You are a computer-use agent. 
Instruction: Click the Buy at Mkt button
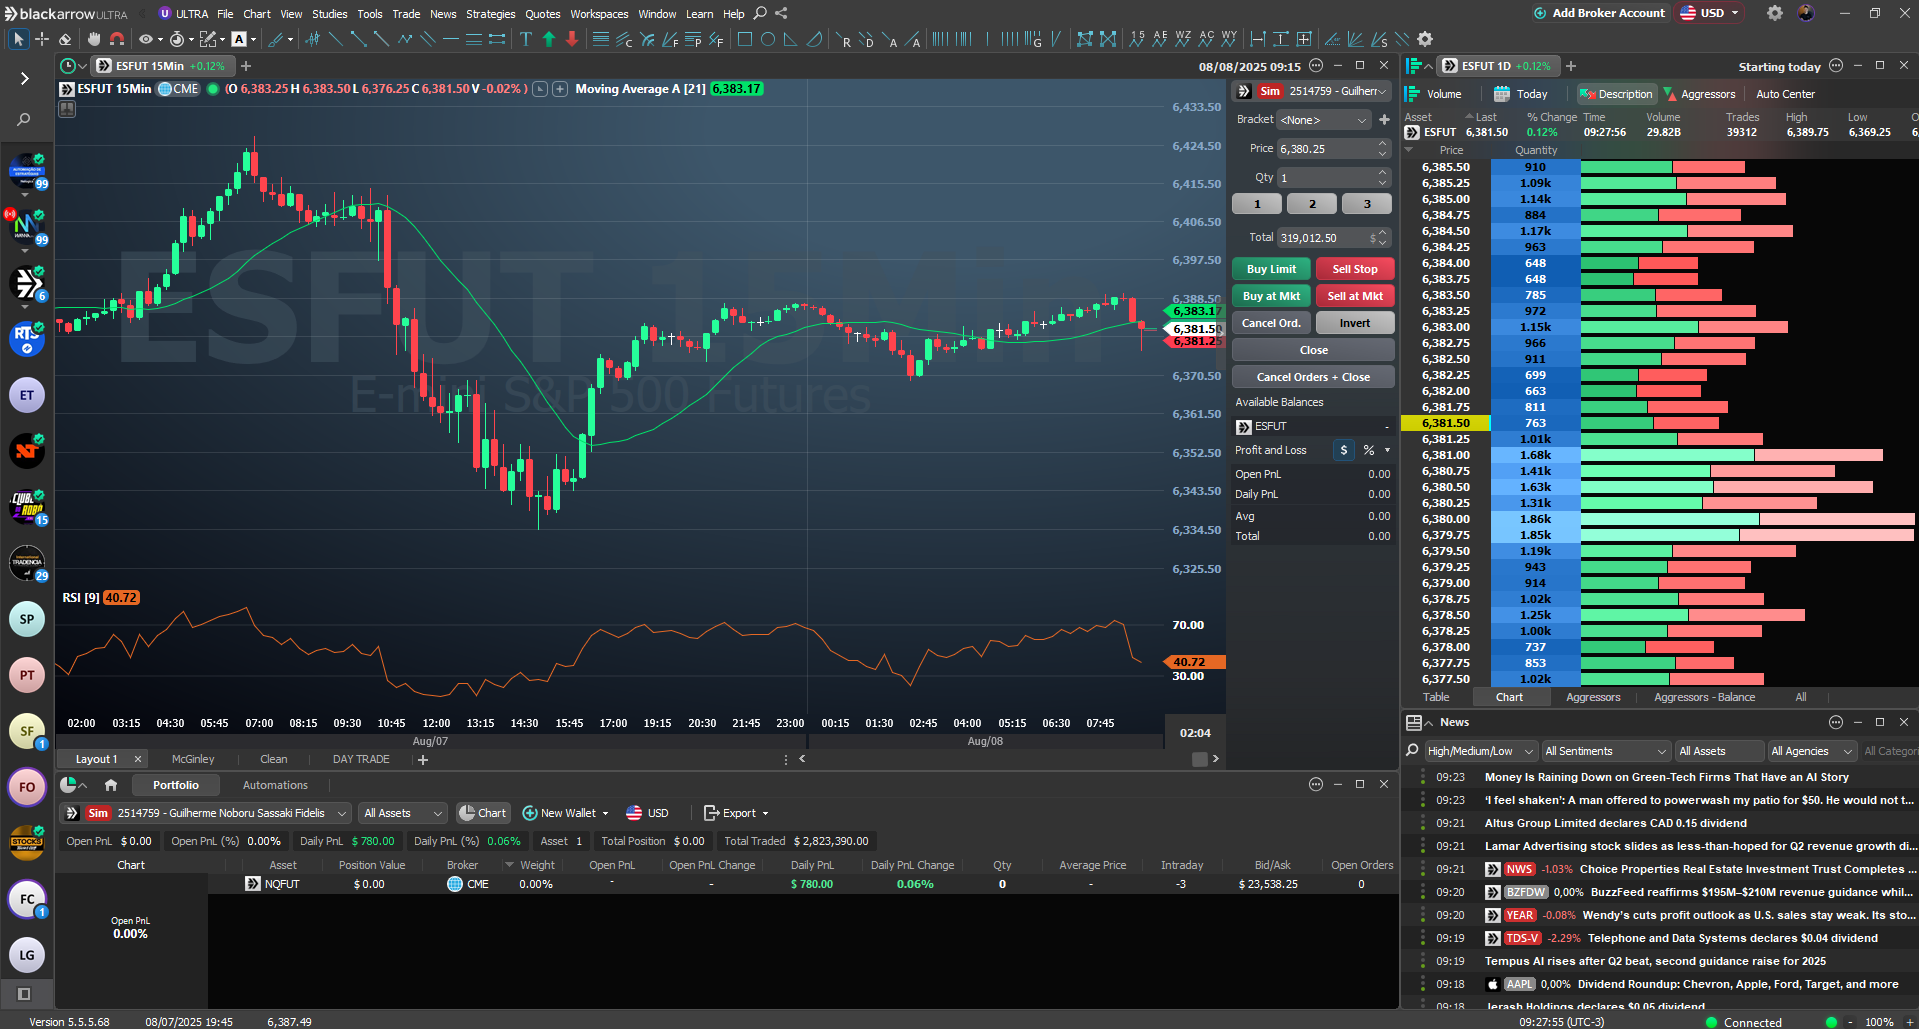(1271, 296)
